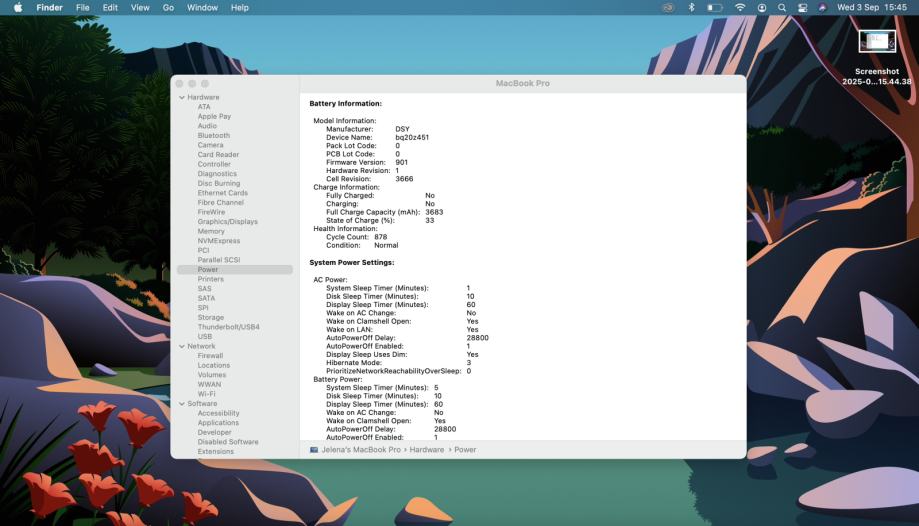919x526 pixels.
Task: Select Thunderbolt/USB4 in the sidebar
Action: 228,327
